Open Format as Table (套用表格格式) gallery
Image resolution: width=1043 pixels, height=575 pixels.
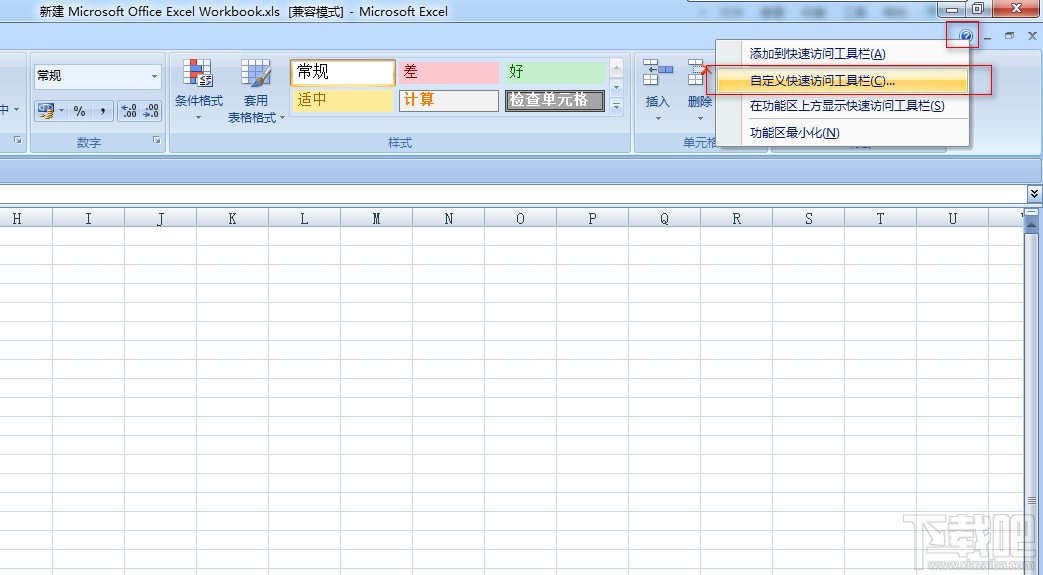point(255,91)
